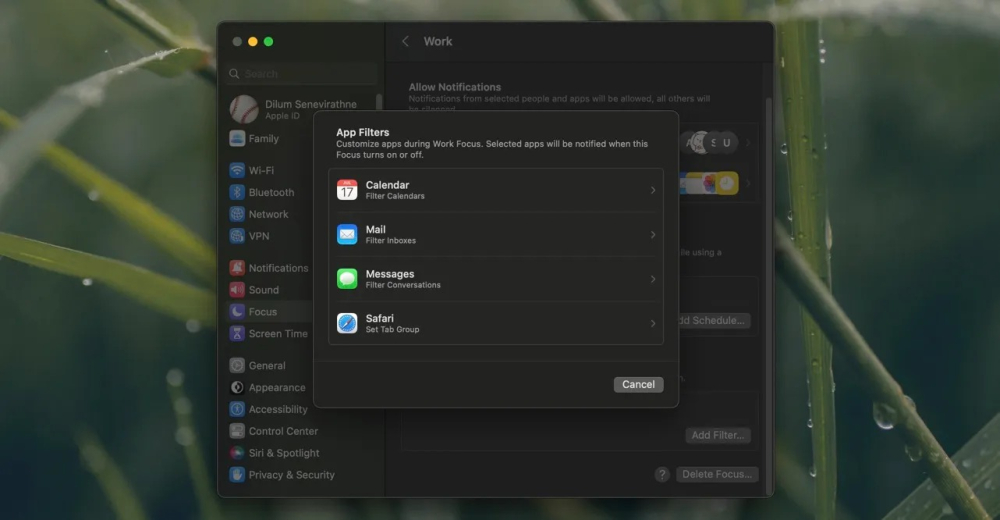
Task: Go back from the Work focus page
Action: tap(405, 41)
